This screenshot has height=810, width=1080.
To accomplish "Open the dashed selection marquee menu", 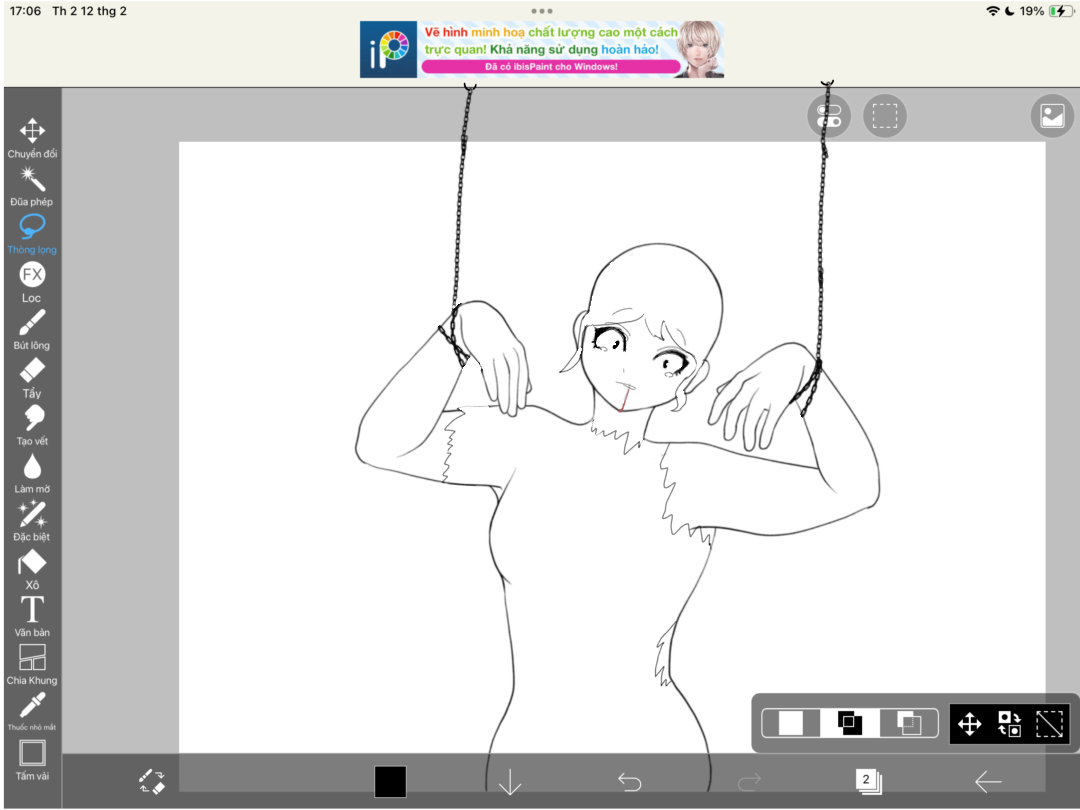I will coord(884,115).
